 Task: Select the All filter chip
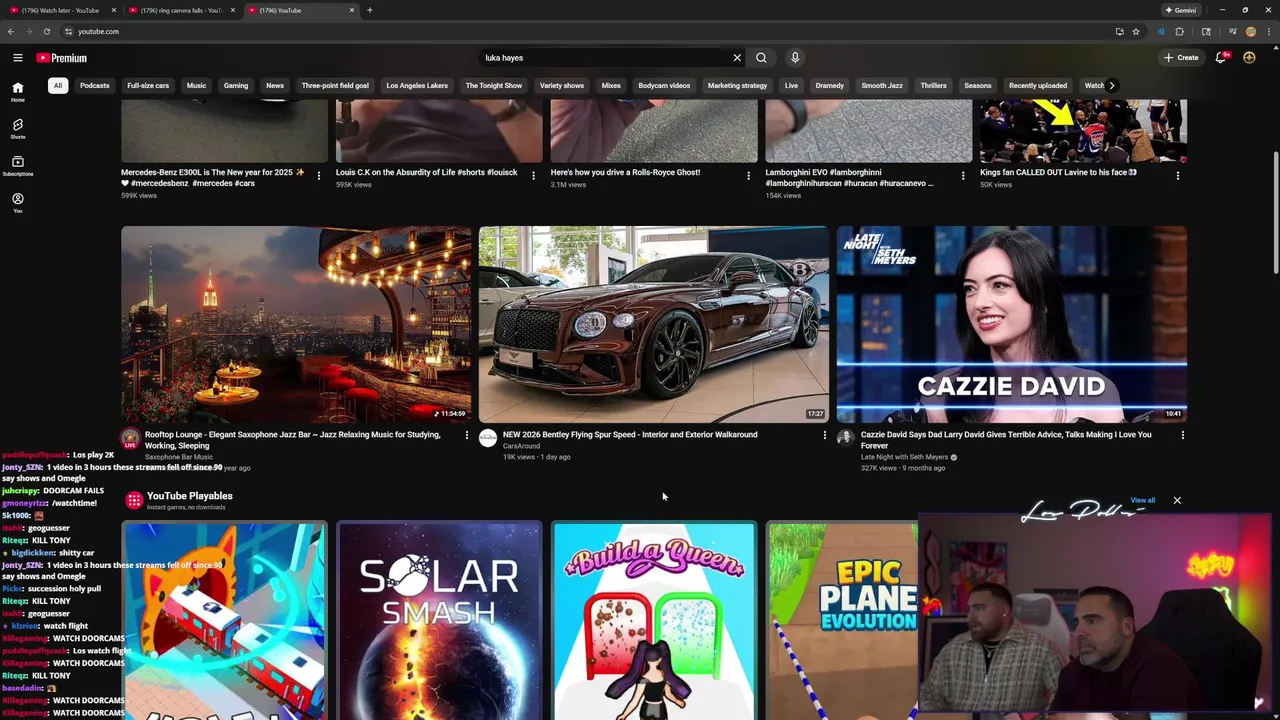point(58,85)
